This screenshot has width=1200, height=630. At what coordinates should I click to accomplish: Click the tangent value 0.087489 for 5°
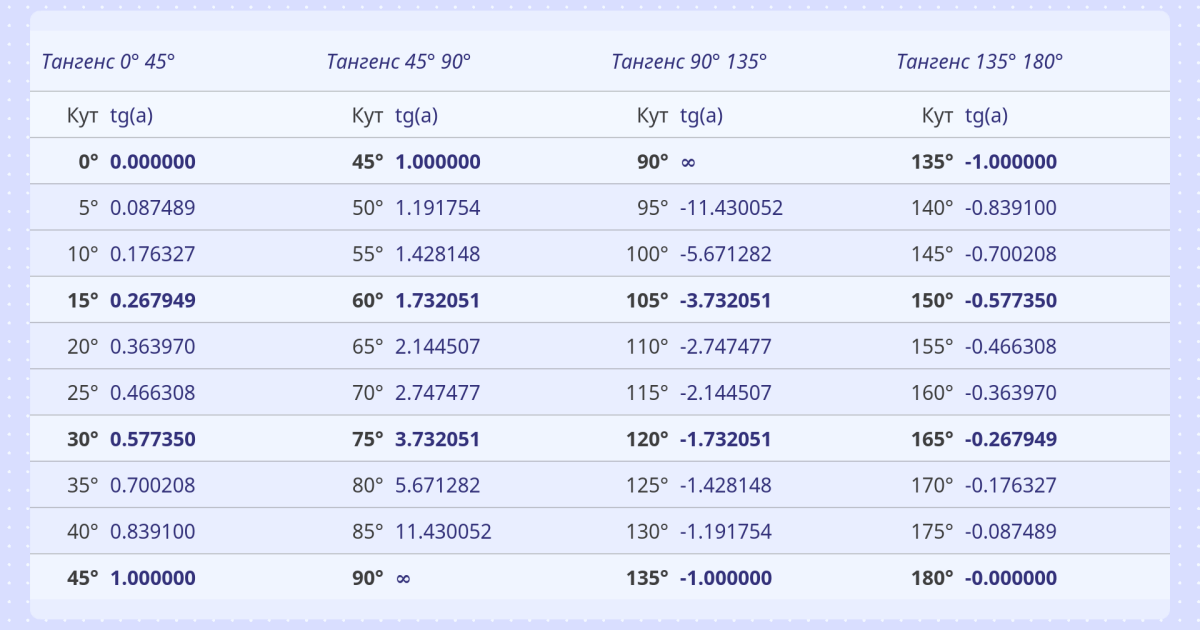[x=152, y=208]
